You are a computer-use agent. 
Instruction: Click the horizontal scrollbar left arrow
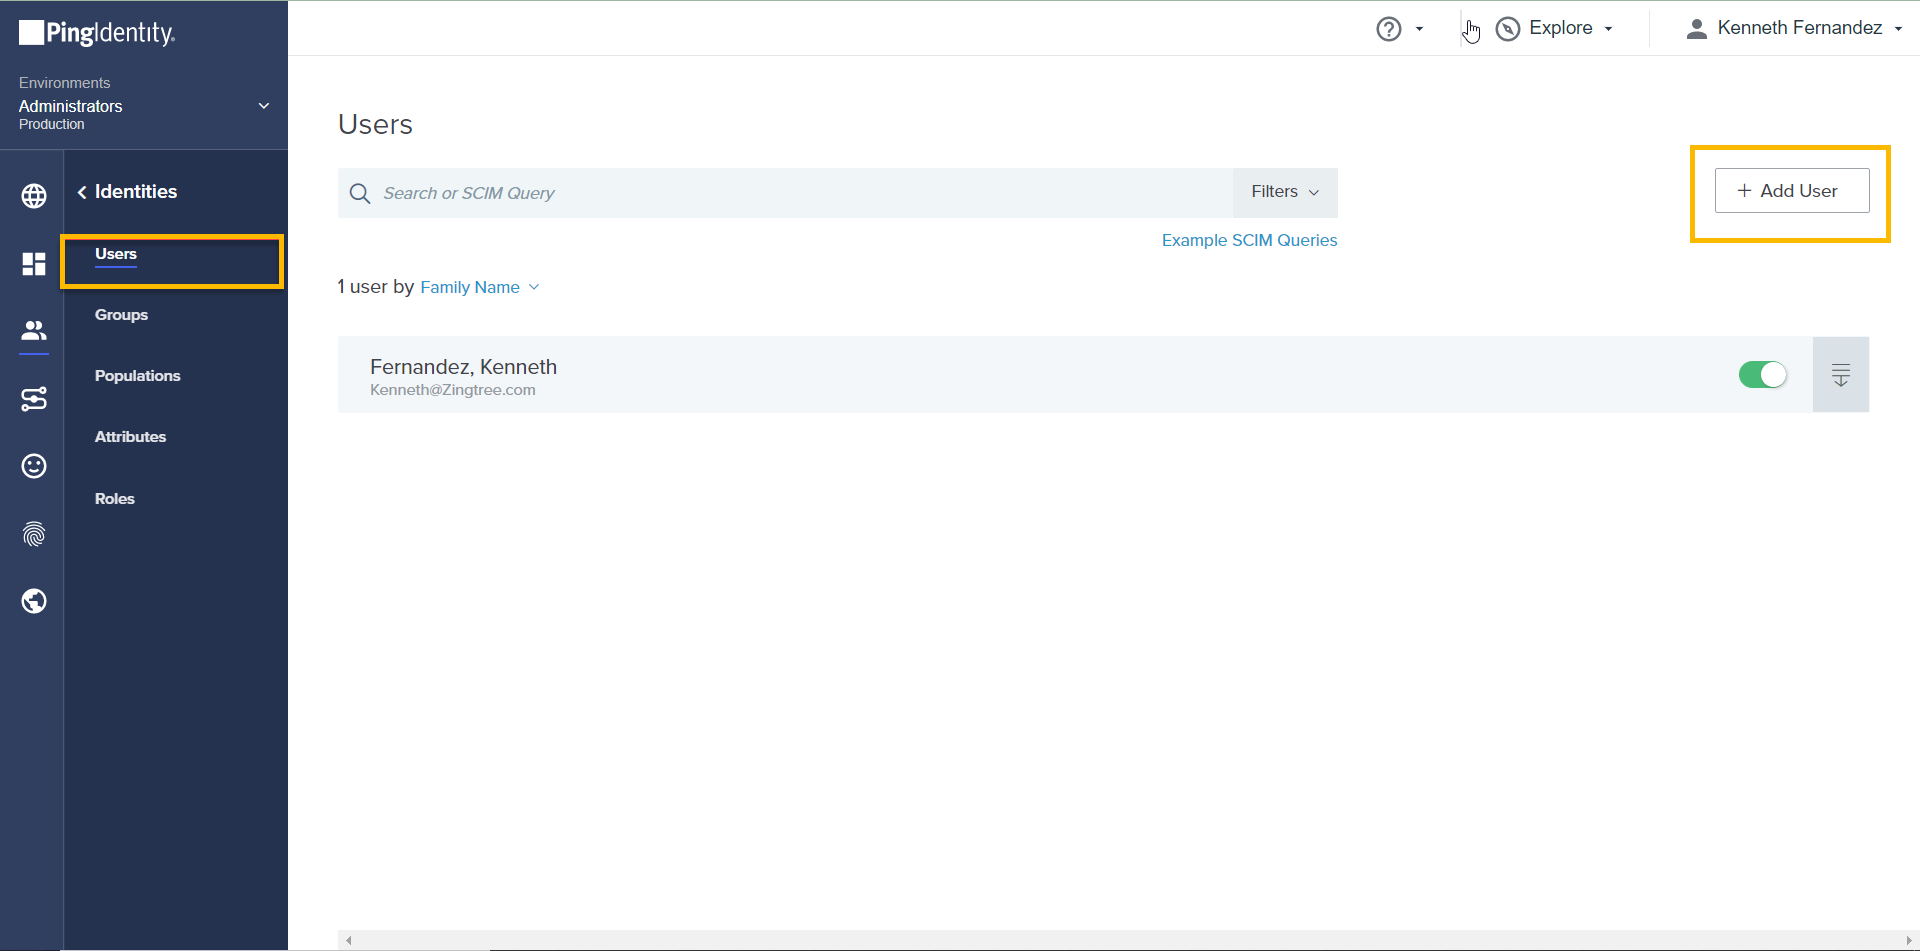point(349,941)
